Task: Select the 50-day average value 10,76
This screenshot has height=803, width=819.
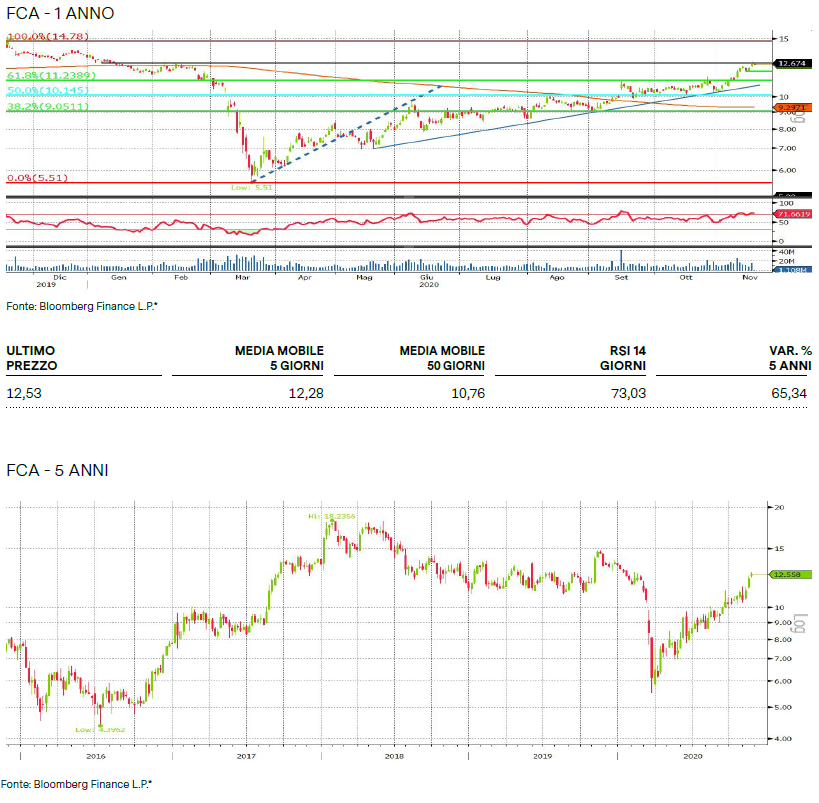Action: click(468, 393)
